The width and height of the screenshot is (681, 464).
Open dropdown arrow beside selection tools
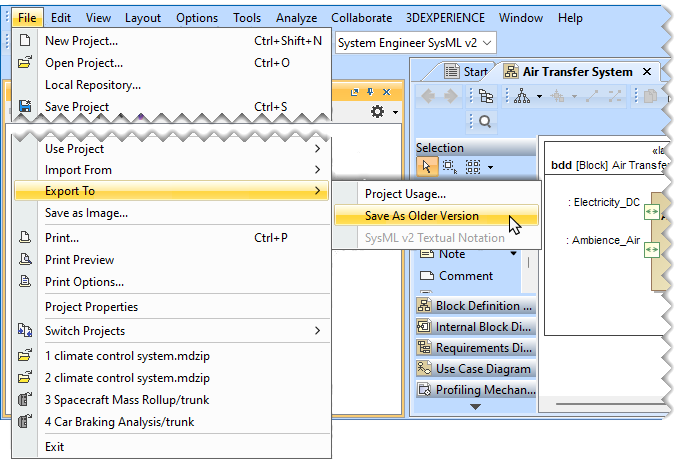click(x=490, y=167)
